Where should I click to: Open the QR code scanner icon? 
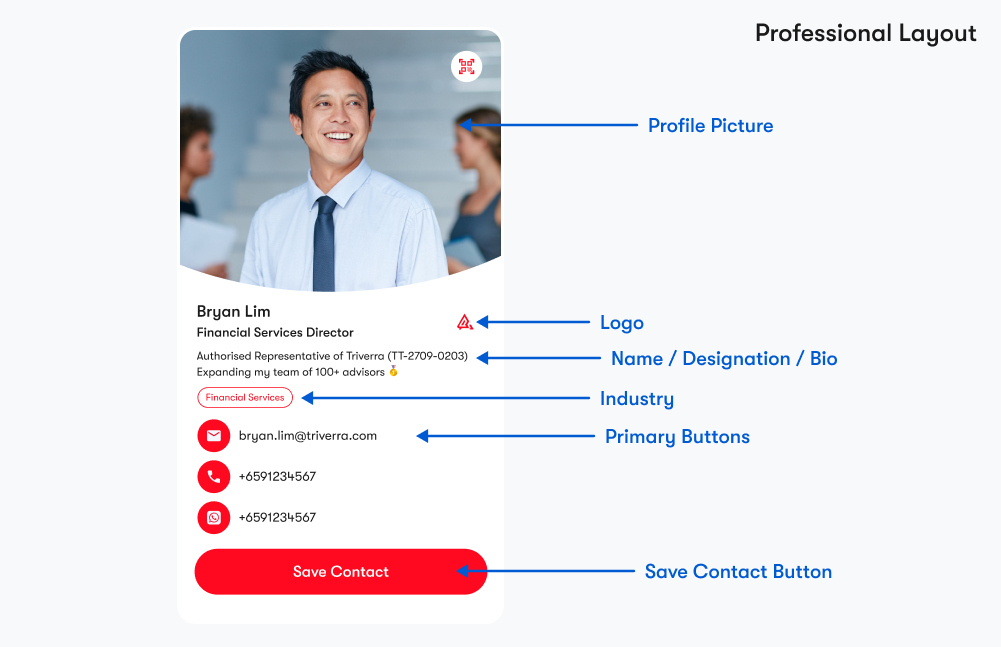pos(466,67)
